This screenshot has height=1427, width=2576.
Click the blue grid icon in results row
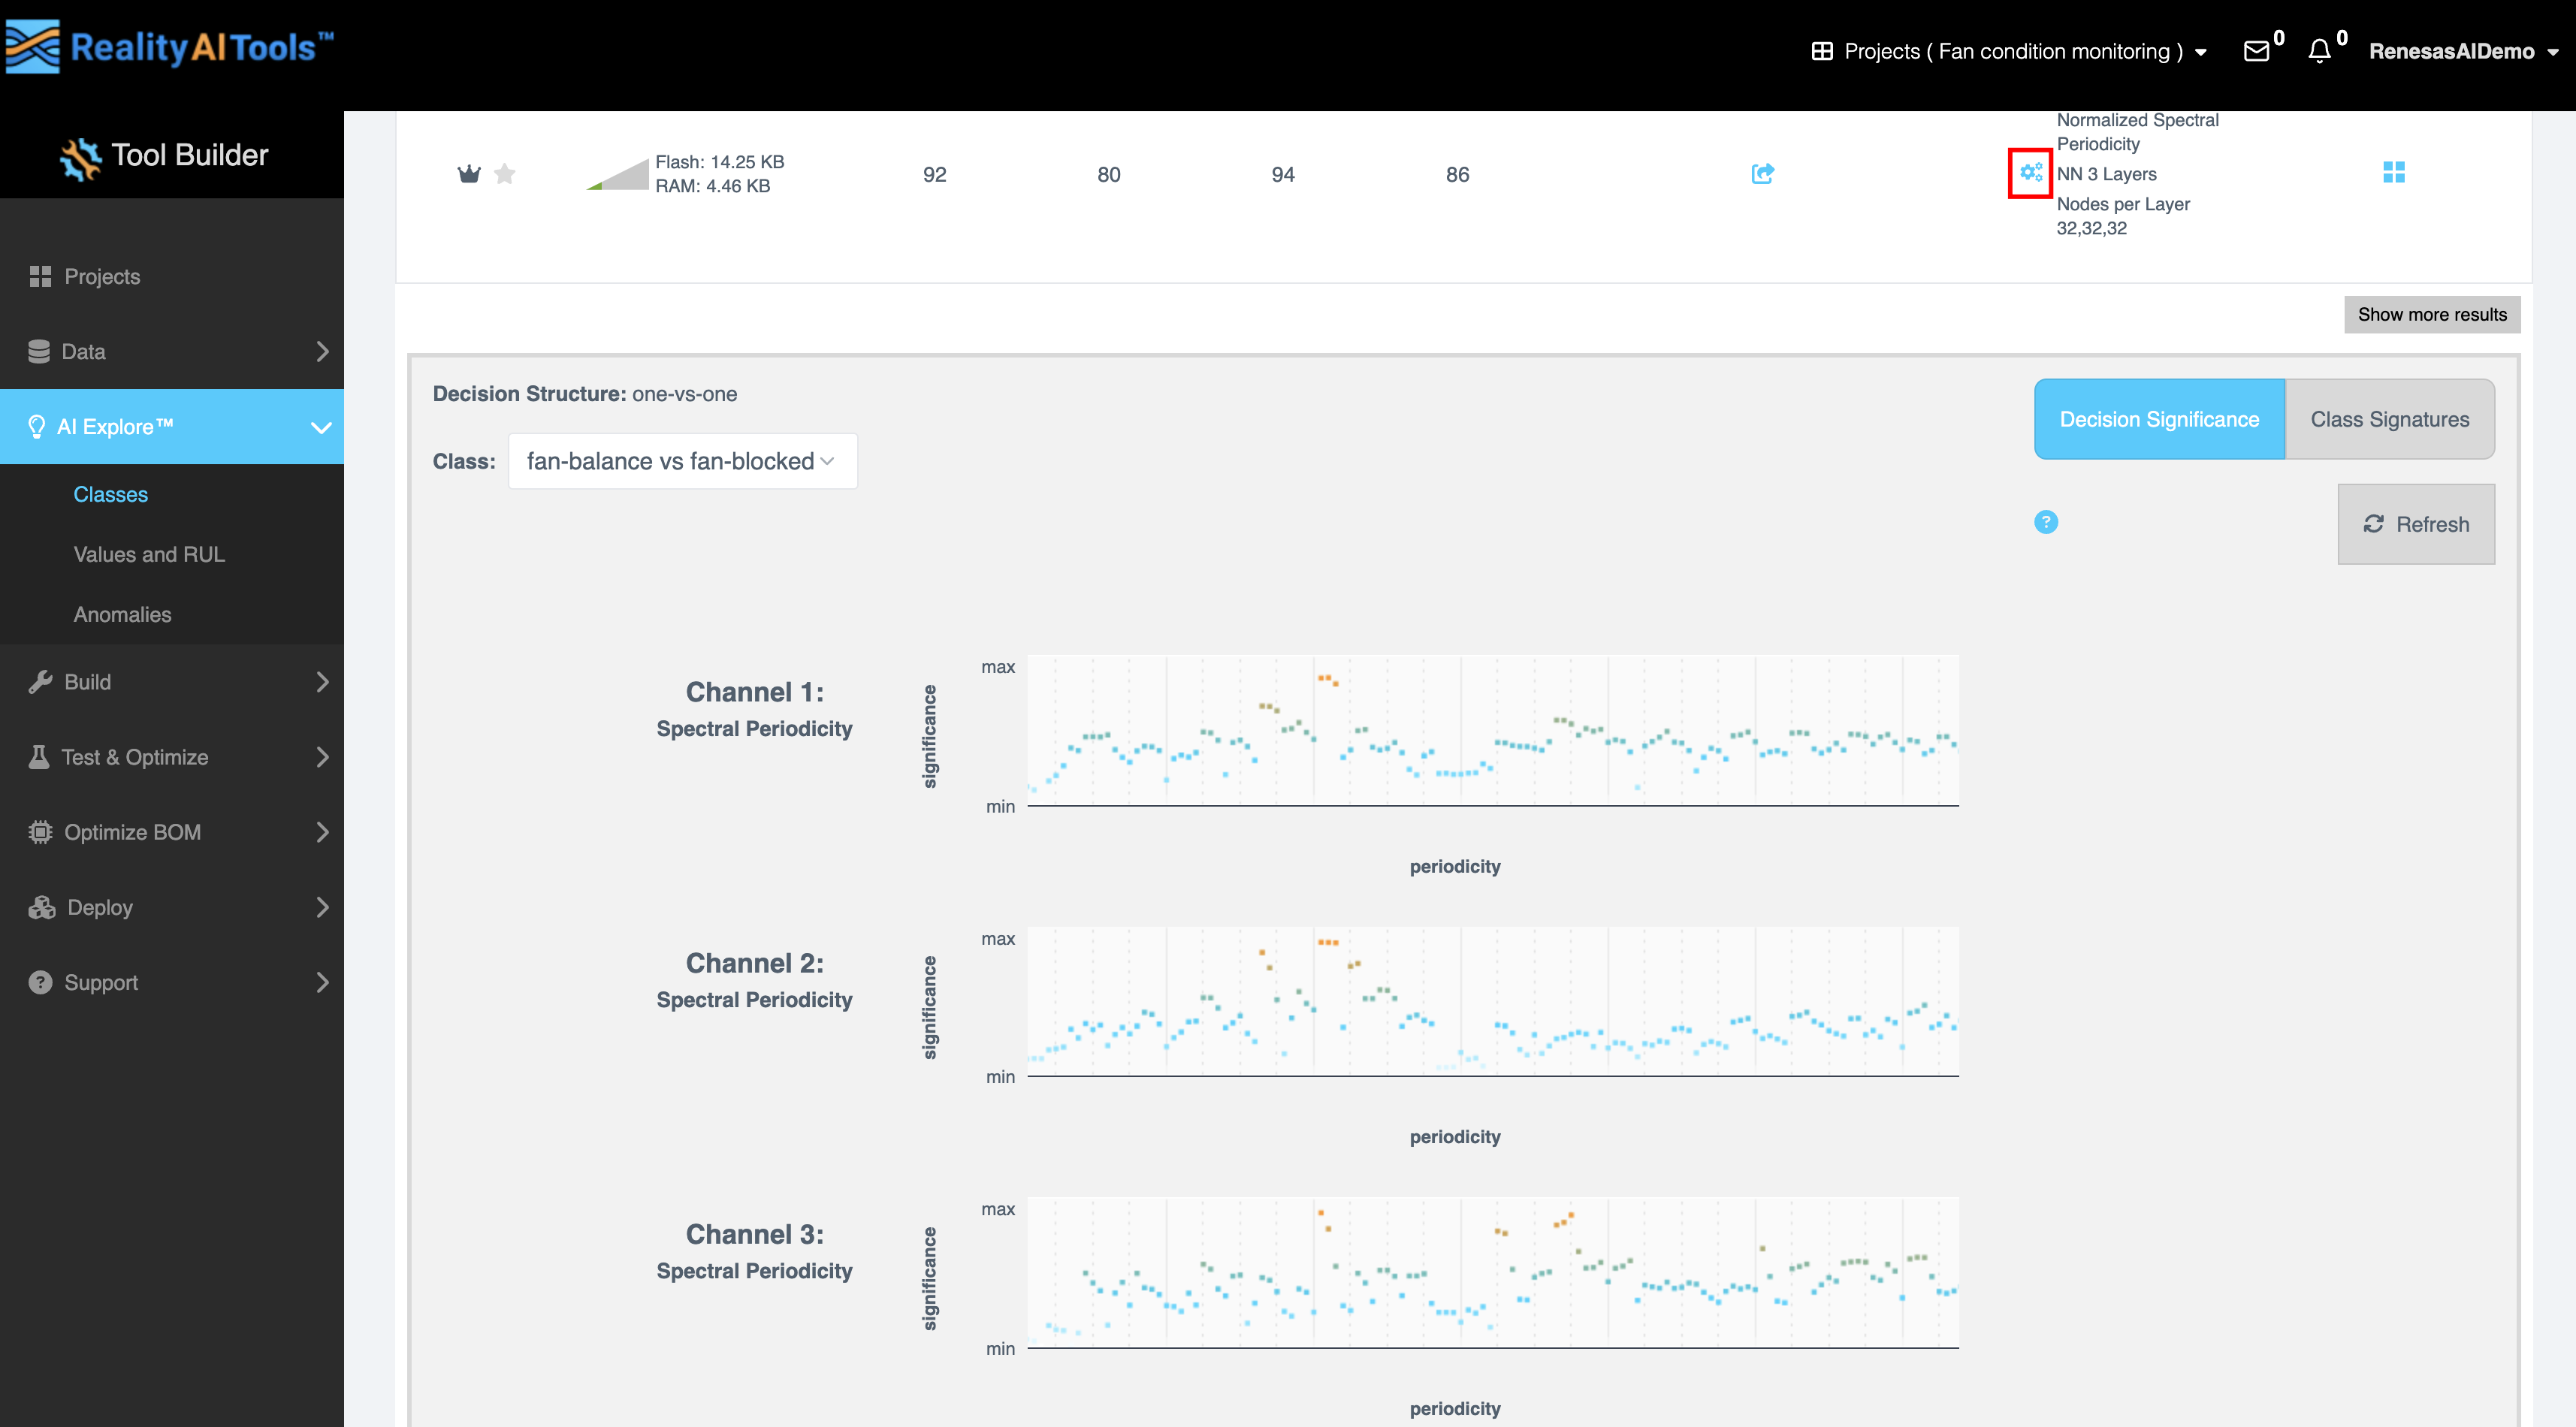click(2393, 173)
